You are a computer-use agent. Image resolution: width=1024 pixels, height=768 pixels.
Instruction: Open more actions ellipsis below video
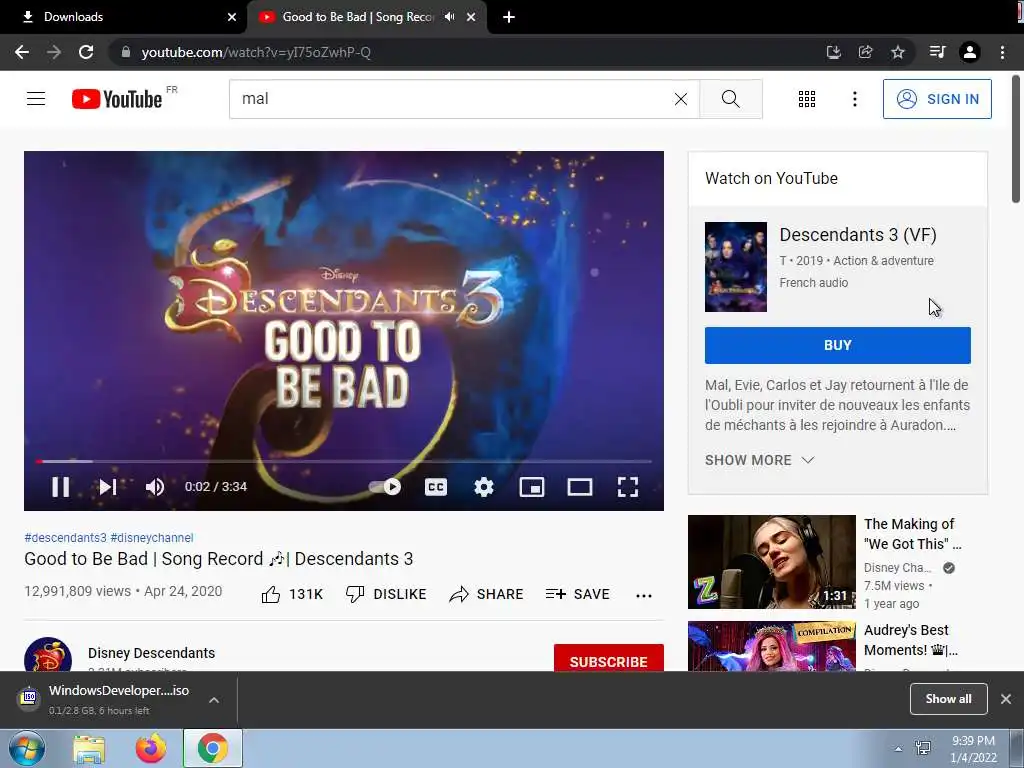click(x=644, y=595)
